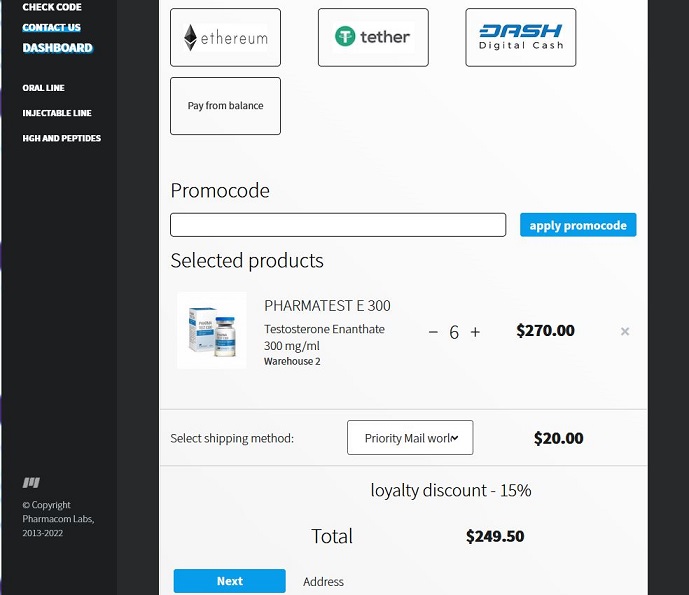The height and width of the screenshot is (595, 689).
Task: Click the footer logo above Copyright
Action: pos(31,483)
